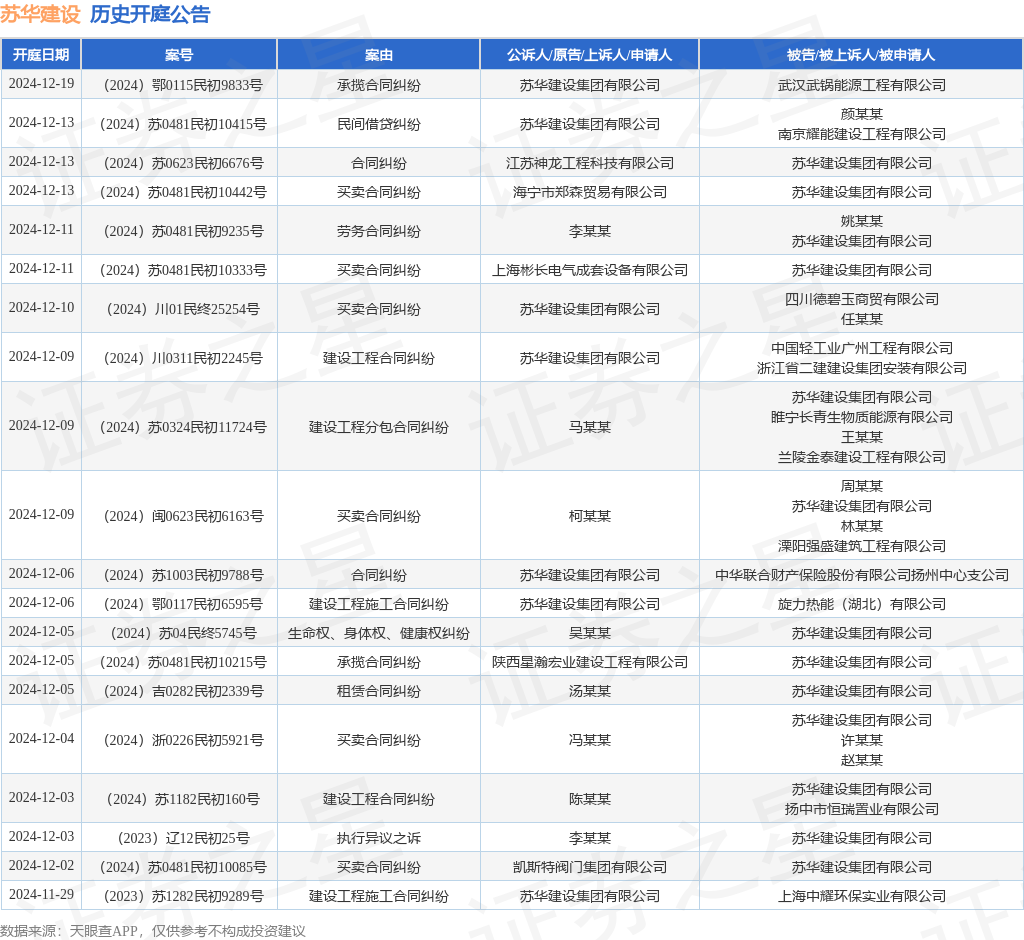The image size is (1024, 940).
Task: Click case number (2024)苏1182民初160号
Action: [184, 799]
